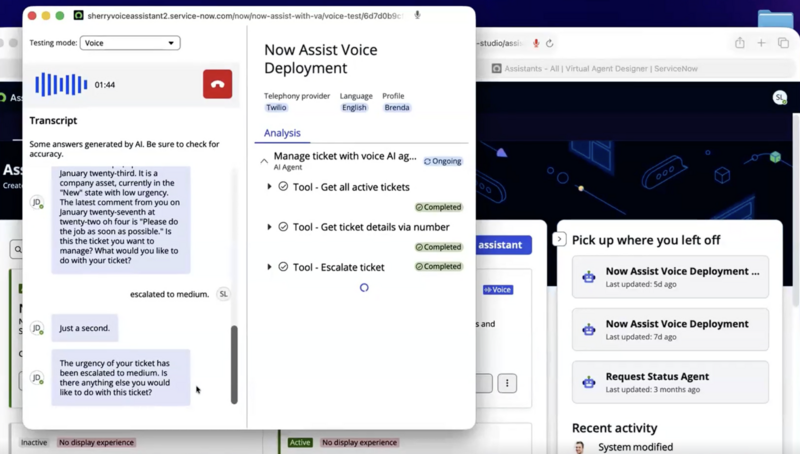Viewport: 800px width, 454px height.
Task: Click No display experience badge next to Active
Action: click(359, 442)
